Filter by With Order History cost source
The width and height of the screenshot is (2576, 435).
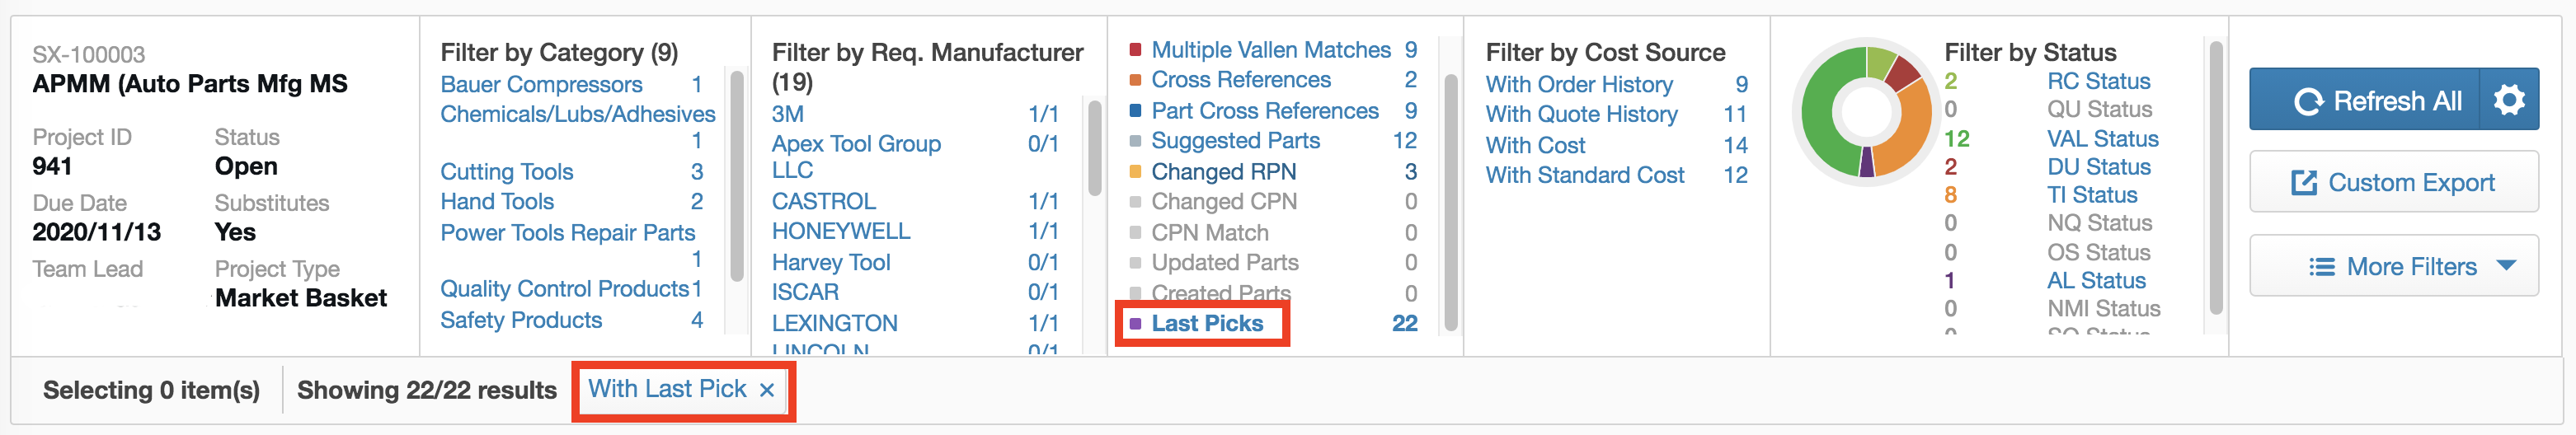1578,85
